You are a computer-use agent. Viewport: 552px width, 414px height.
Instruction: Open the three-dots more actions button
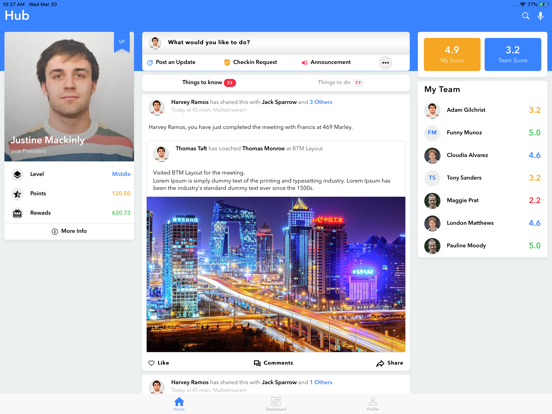[385, 63]
